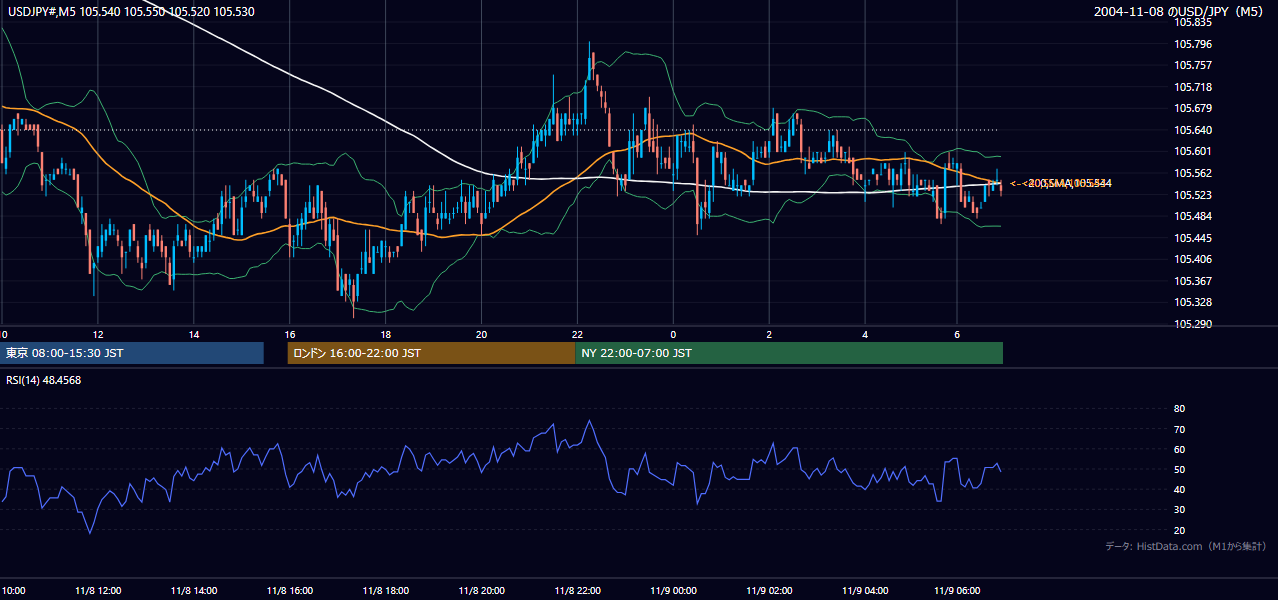Viewport: 1278px width, 600px height.
Task: Select the NY 22:00-07:00 JST session bar
Action: [x=789, y=353]
